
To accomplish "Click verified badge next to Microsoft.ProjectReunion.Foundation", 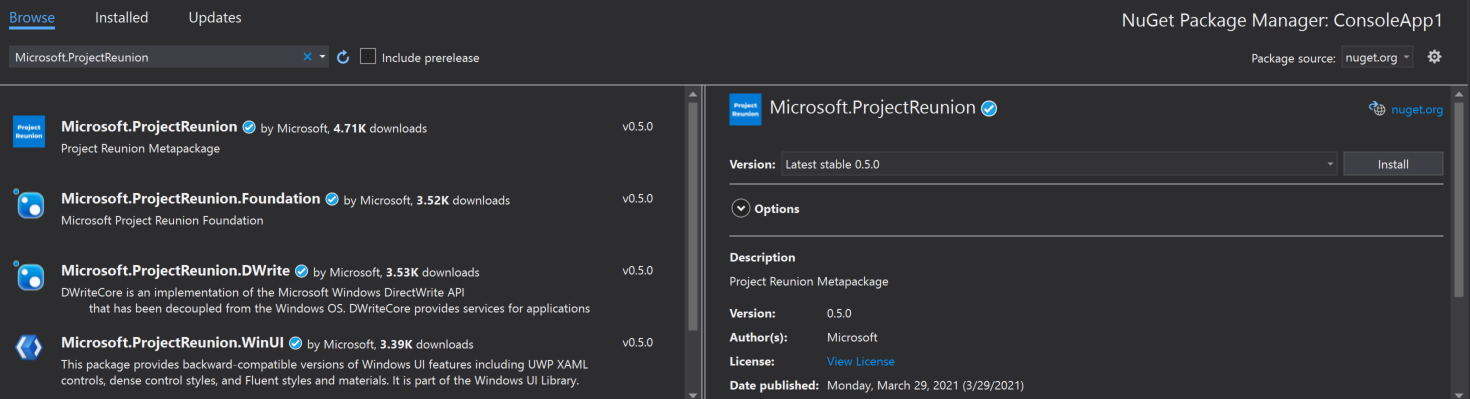I will pyautogui.click(x=332, y=199).
